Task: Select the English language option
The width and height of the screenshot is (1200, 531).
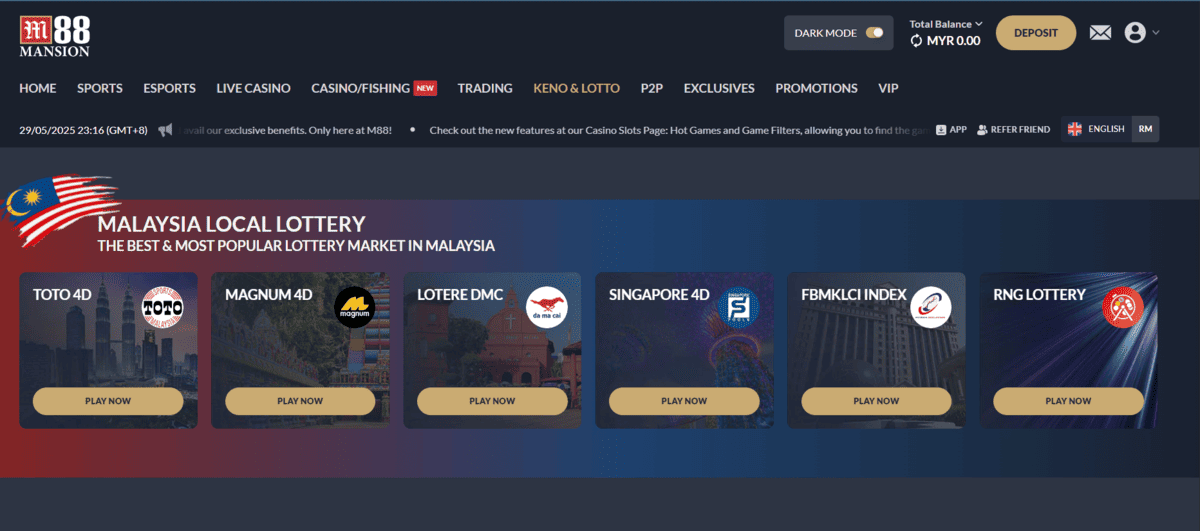Action: tap(1096, 129)
